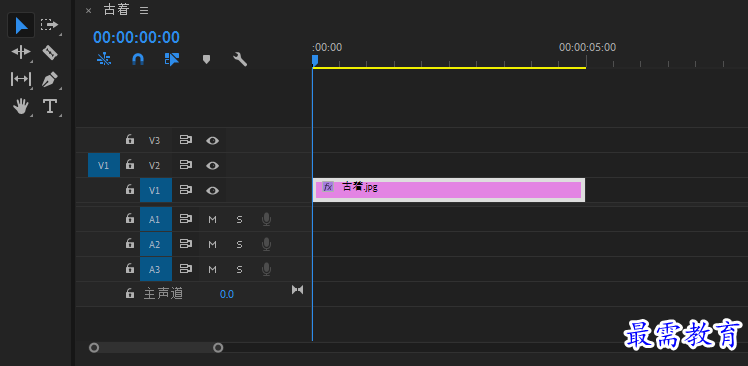
Task: Target the V2 track header
Action: (x=154, y=166)
